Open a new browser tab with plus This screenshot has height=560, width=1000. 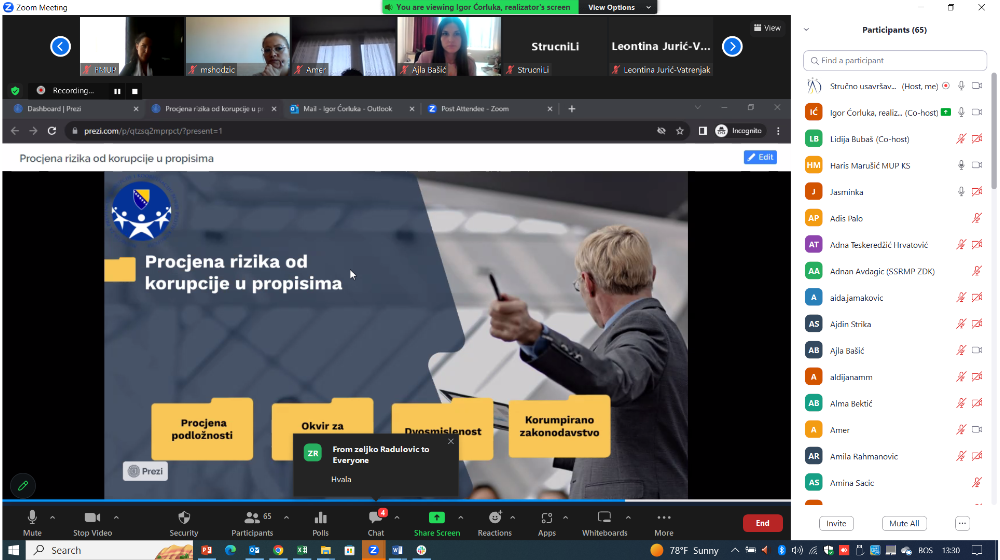click(x=571, y=109)
